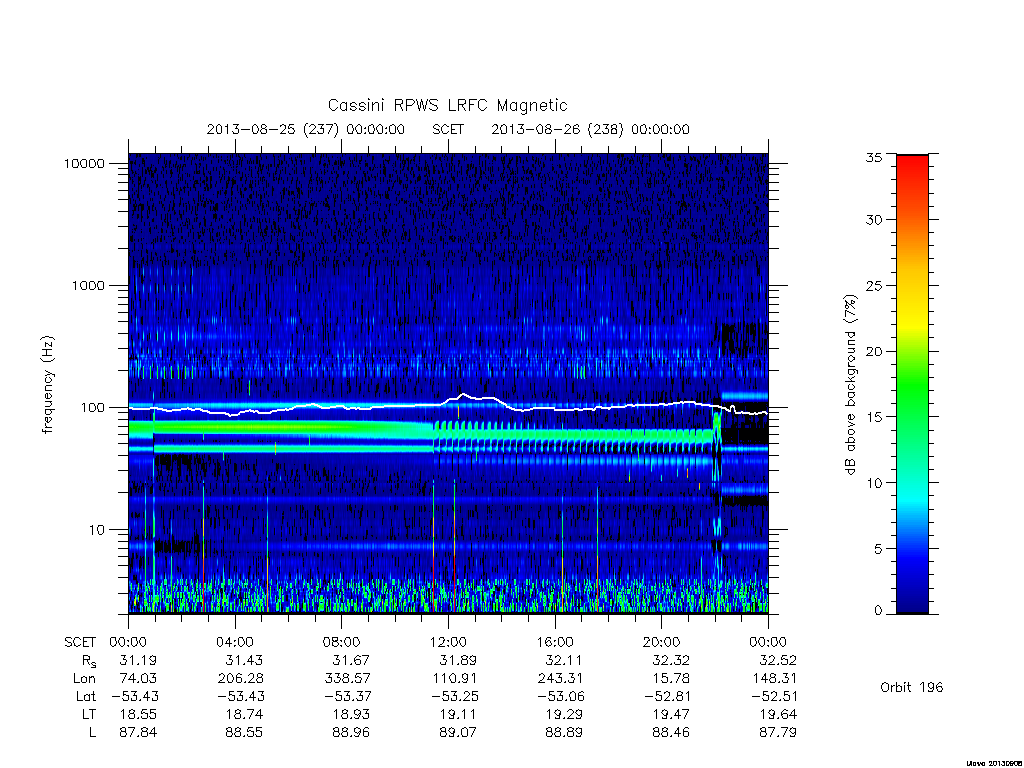The image size is (1024, 768).
Task: Click the 'frequency (Hz)' axis label
Action: pos(47,385)
